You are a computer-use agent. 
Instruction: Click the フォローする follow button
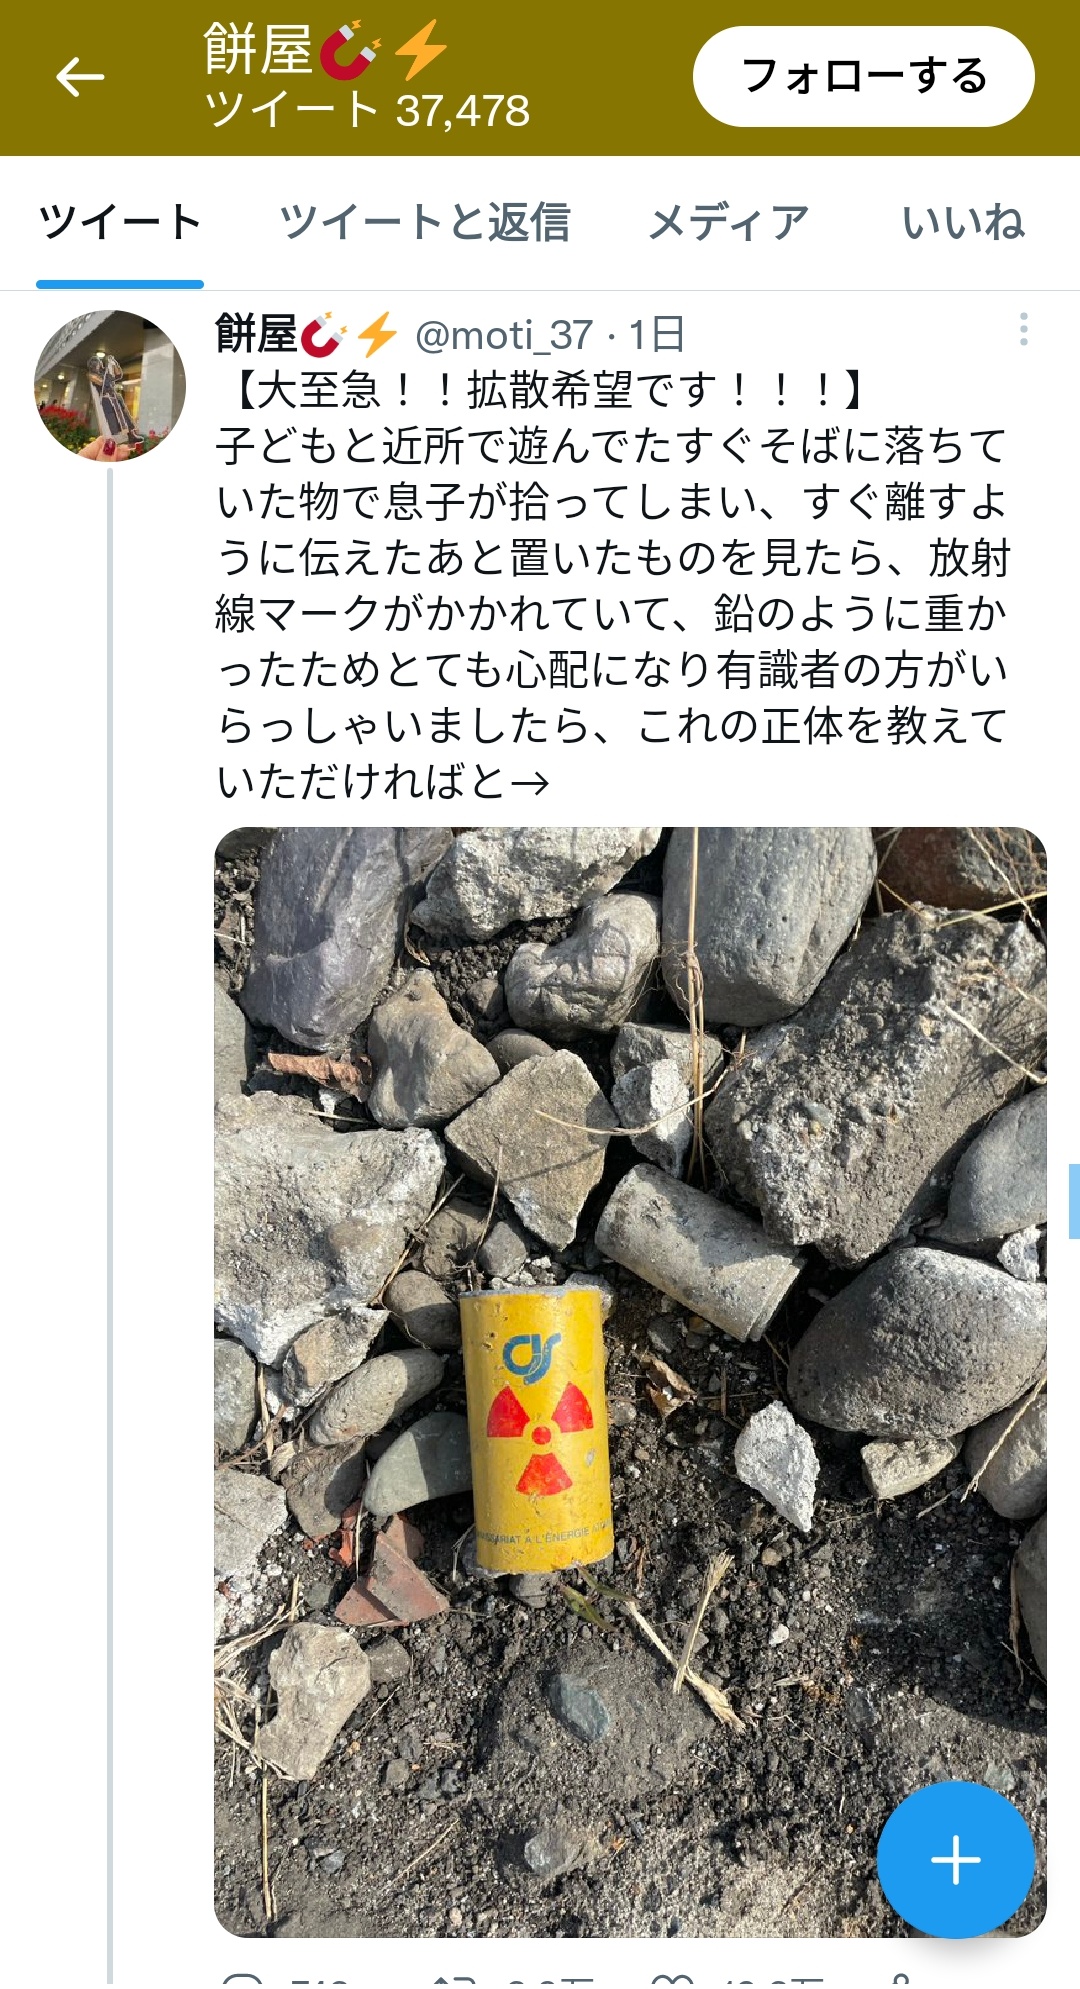tap(863, 76)
